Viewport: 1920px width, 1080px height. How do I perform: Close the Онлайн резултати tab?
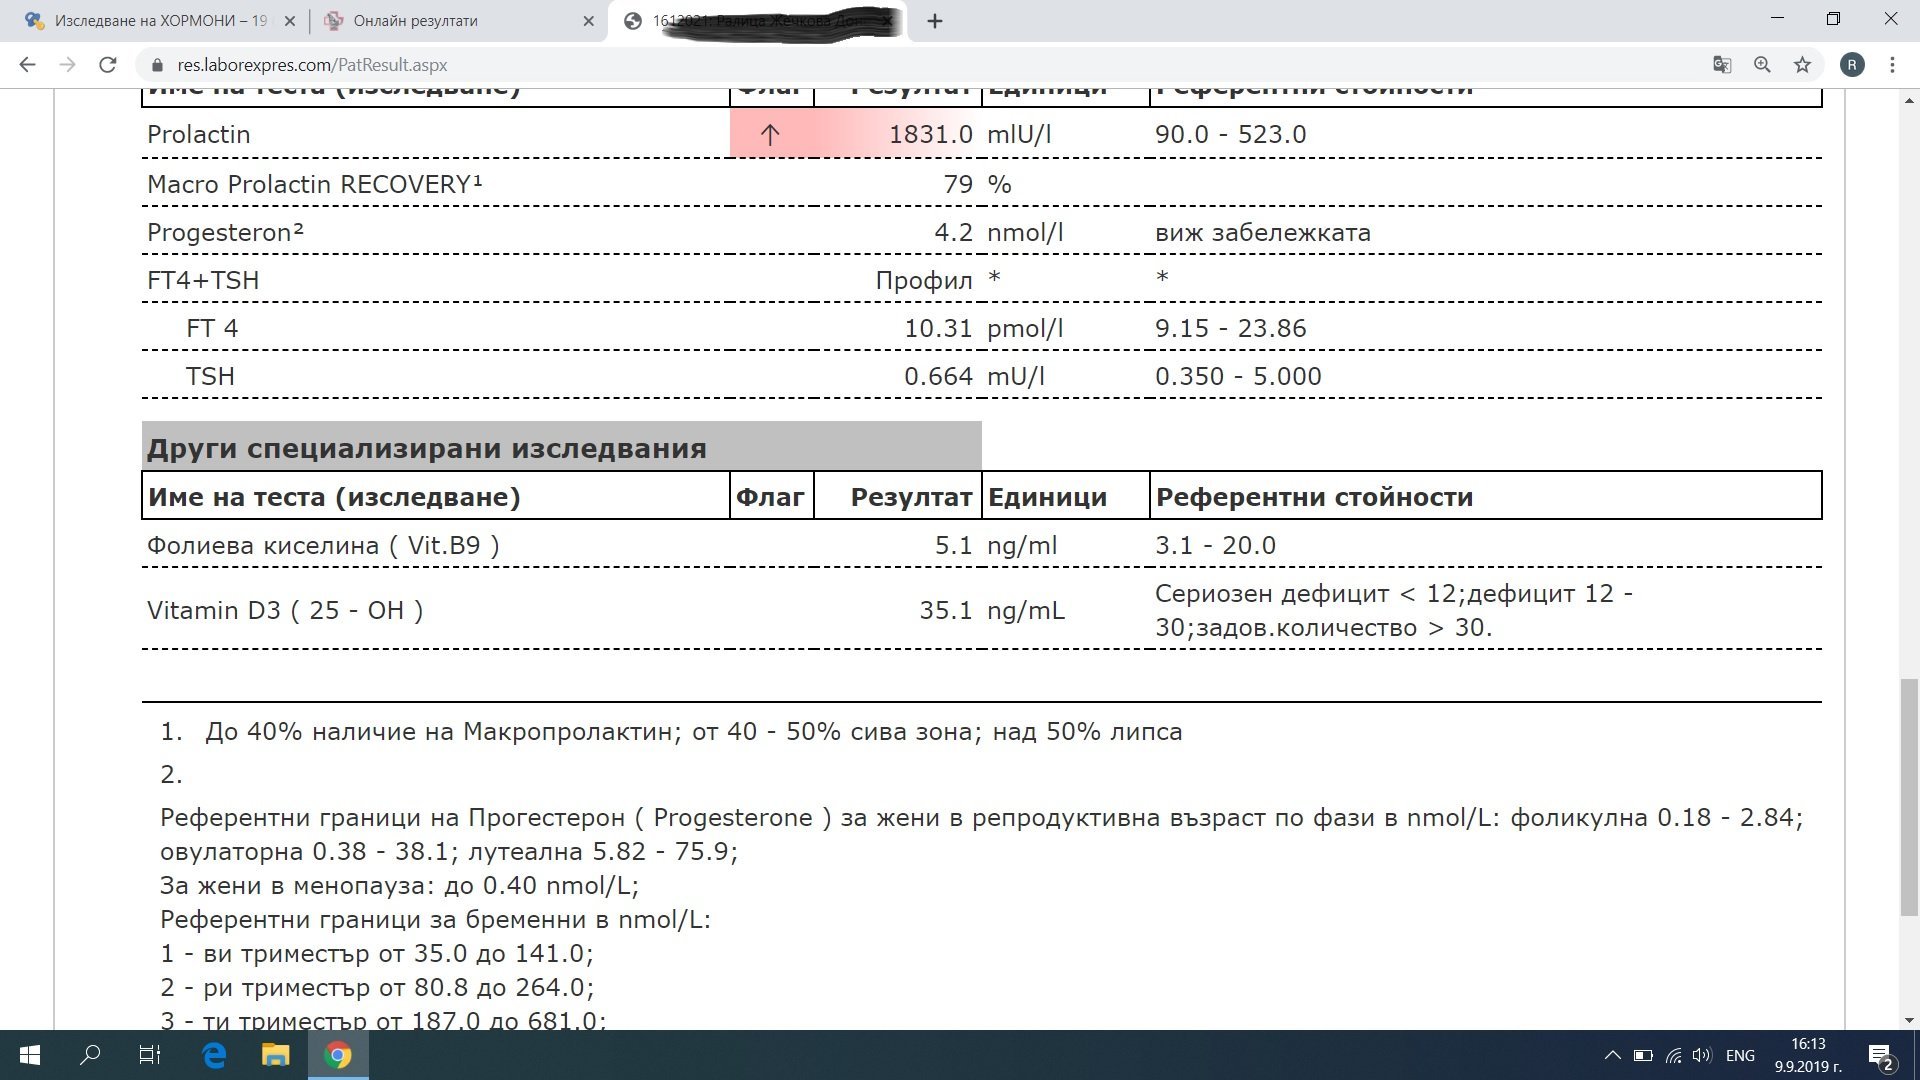tap(588, 21)
